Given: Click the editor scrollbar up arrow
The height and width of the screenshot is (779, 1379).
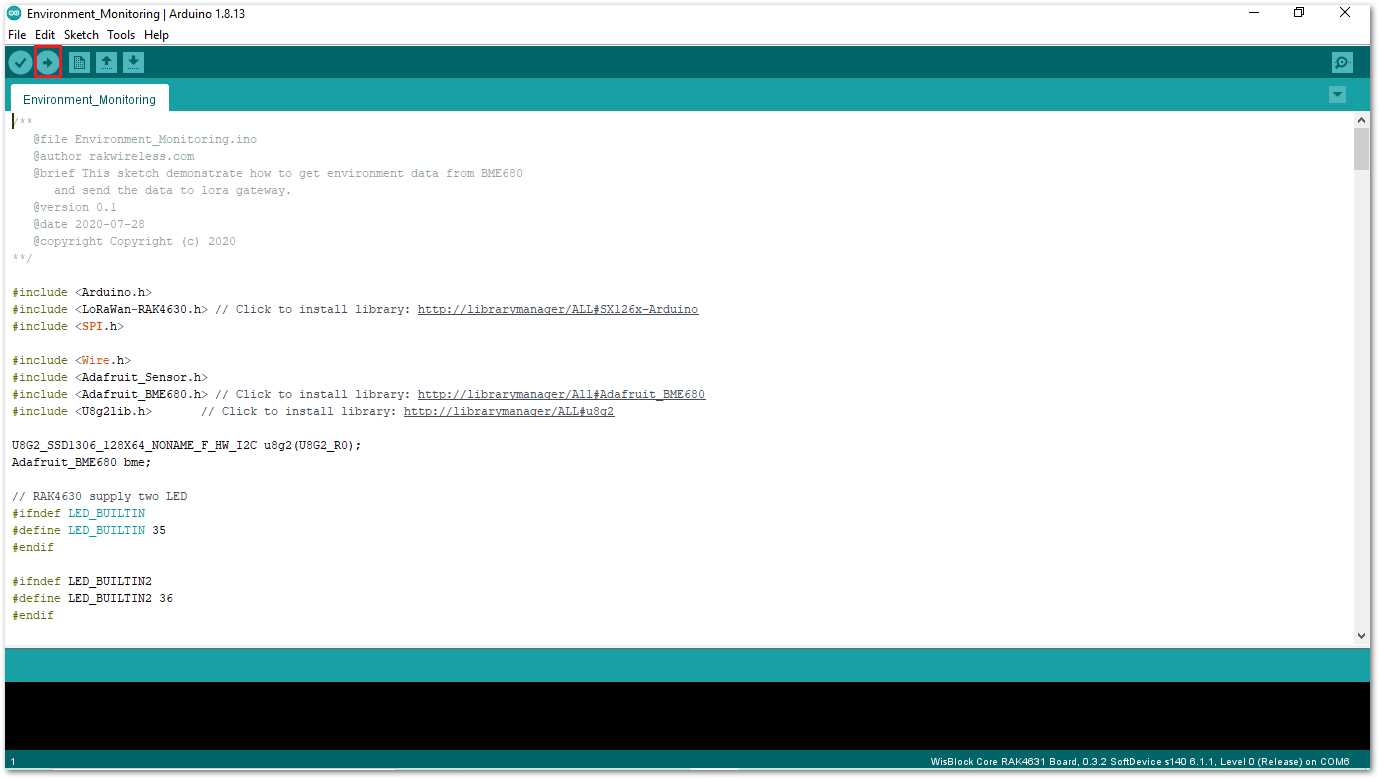Looking at the screenshot, I should (1361, 119).
